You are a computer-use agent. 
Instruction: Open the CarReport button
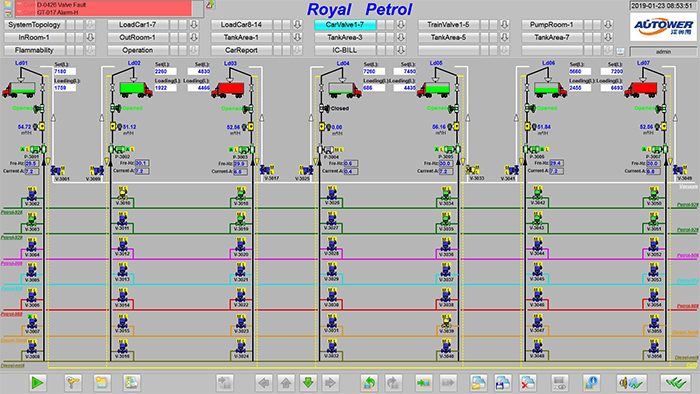coord(241,50)
